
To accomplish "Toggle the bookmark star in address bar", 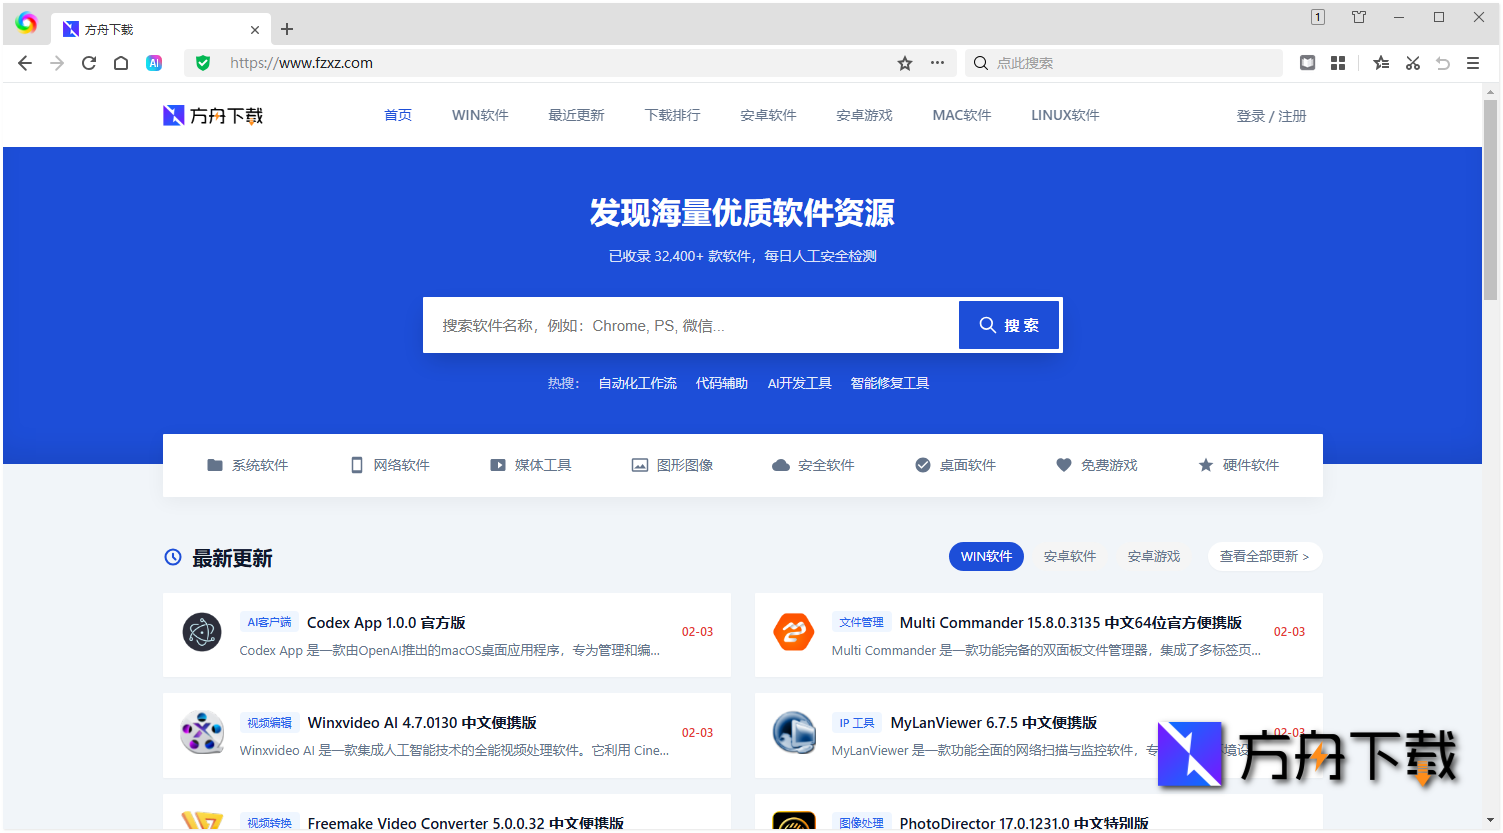I will [904, 62].
